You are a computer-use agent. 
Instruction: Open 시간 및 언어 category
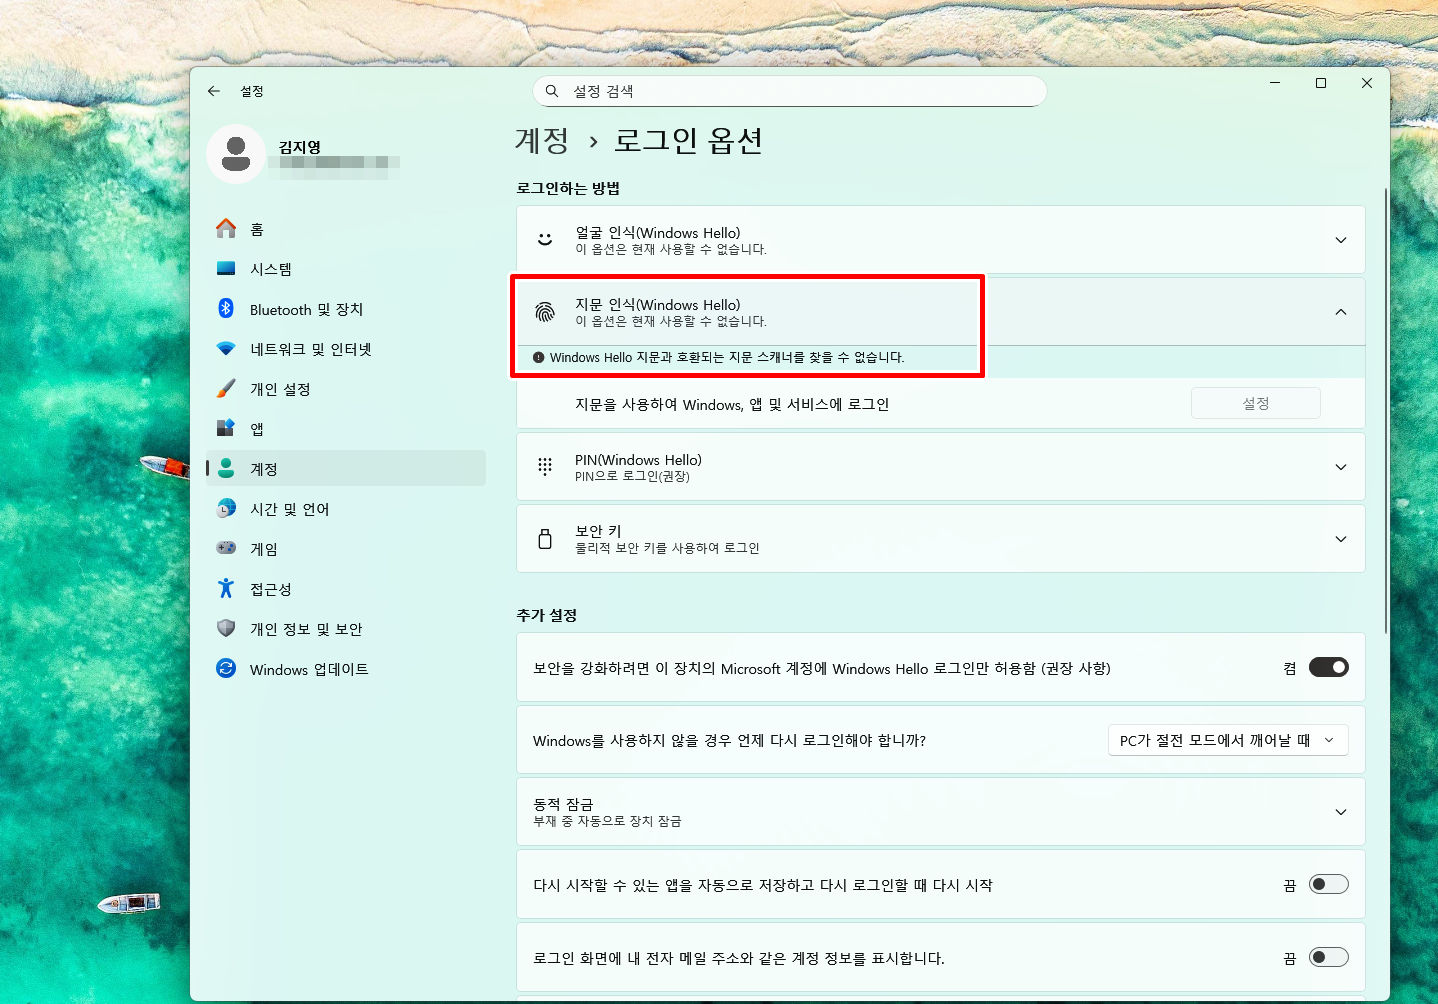coord(346,509)
